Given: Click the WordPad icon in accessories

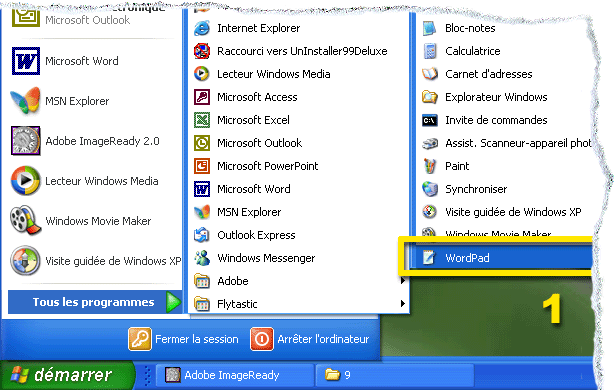Looking at the screenshot, I should point(429,258).
